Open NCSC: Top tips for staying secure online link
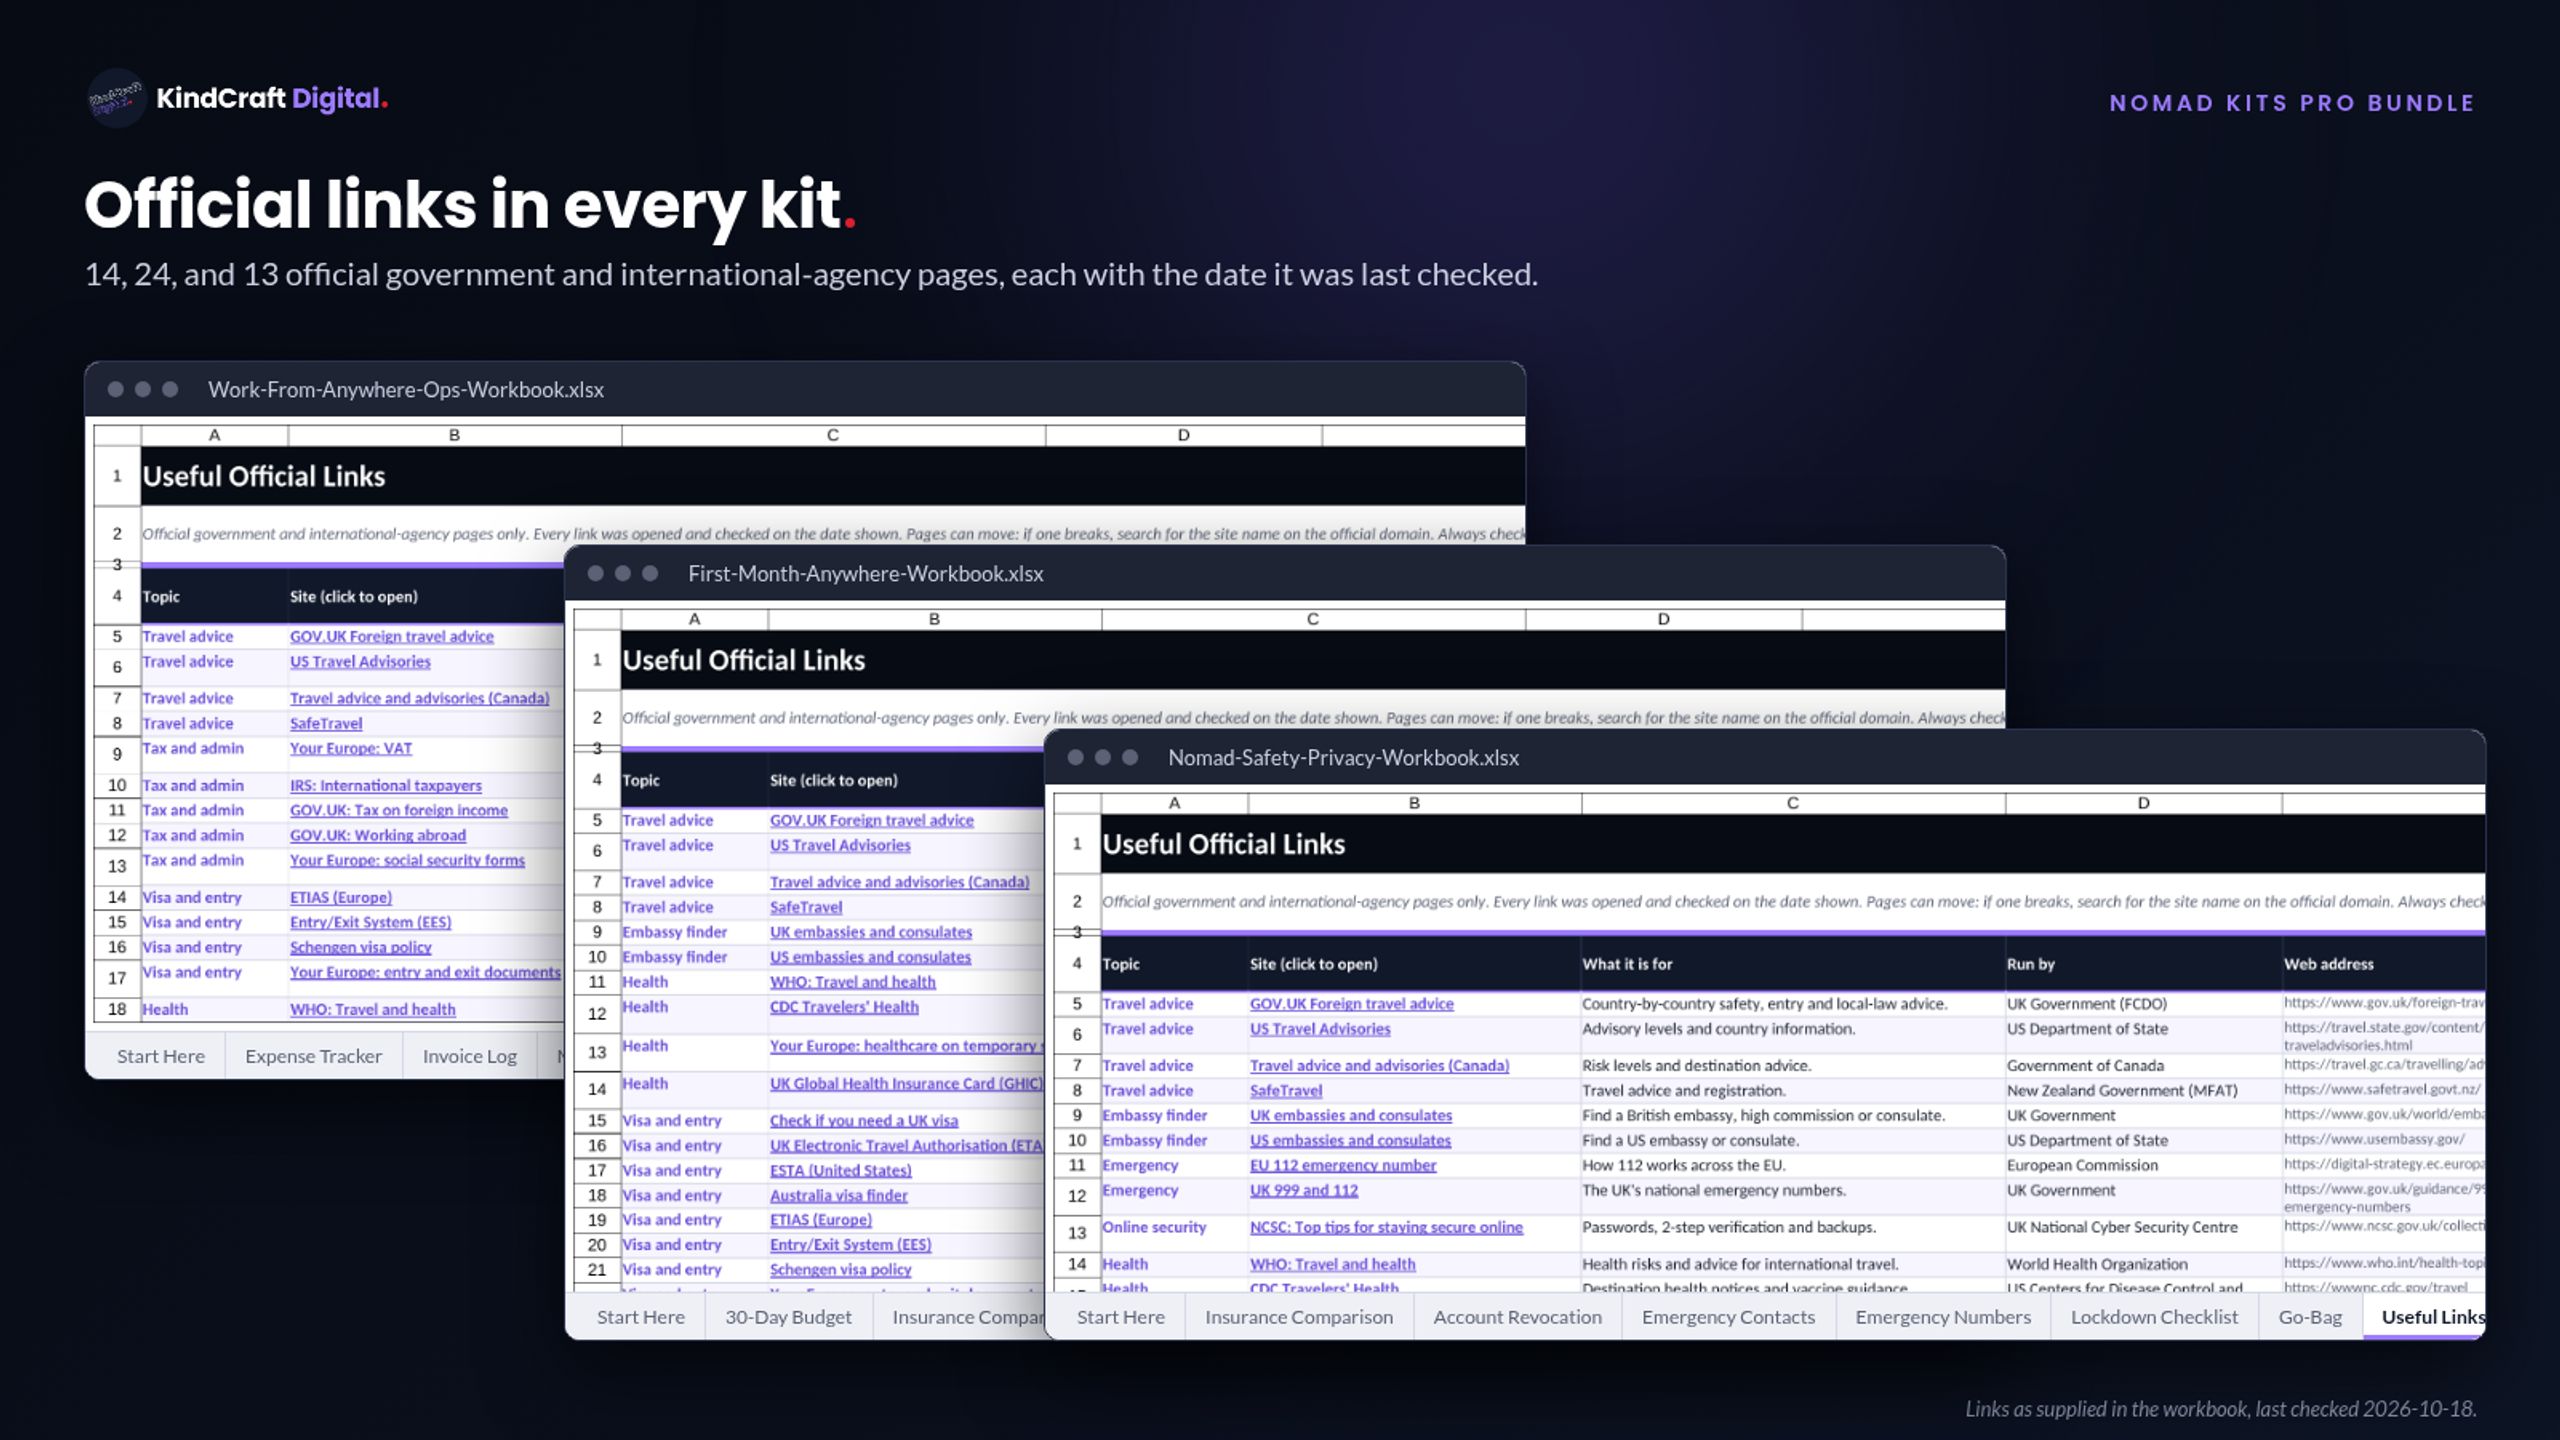Screen dimensions: 2560x1440 pos(1386,1227)
